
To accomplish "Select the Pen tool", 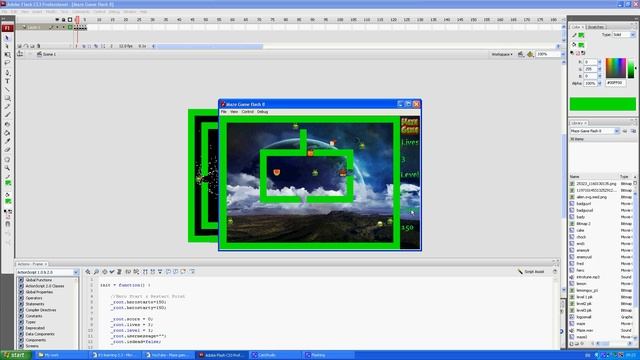I will 7,73.
